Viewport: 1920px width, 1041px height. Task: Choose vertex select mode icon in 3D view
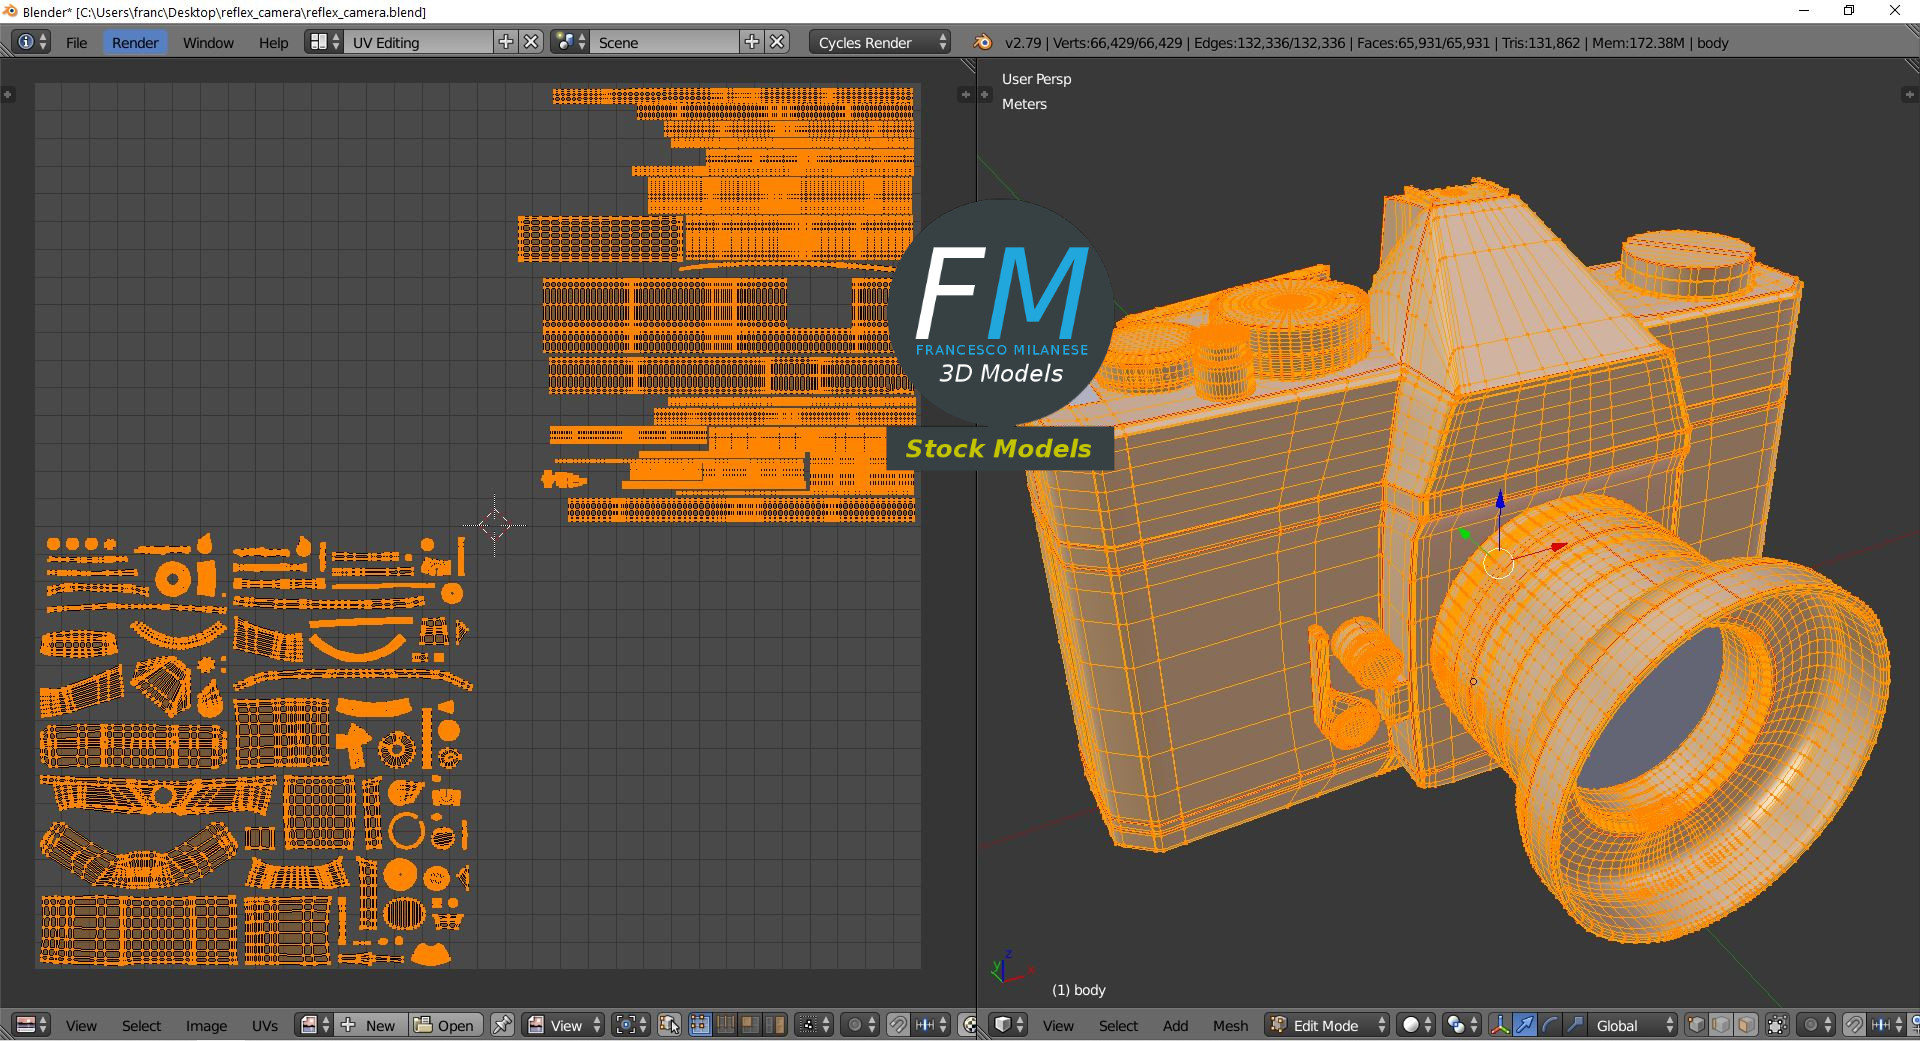(x=1696, y=1025)
